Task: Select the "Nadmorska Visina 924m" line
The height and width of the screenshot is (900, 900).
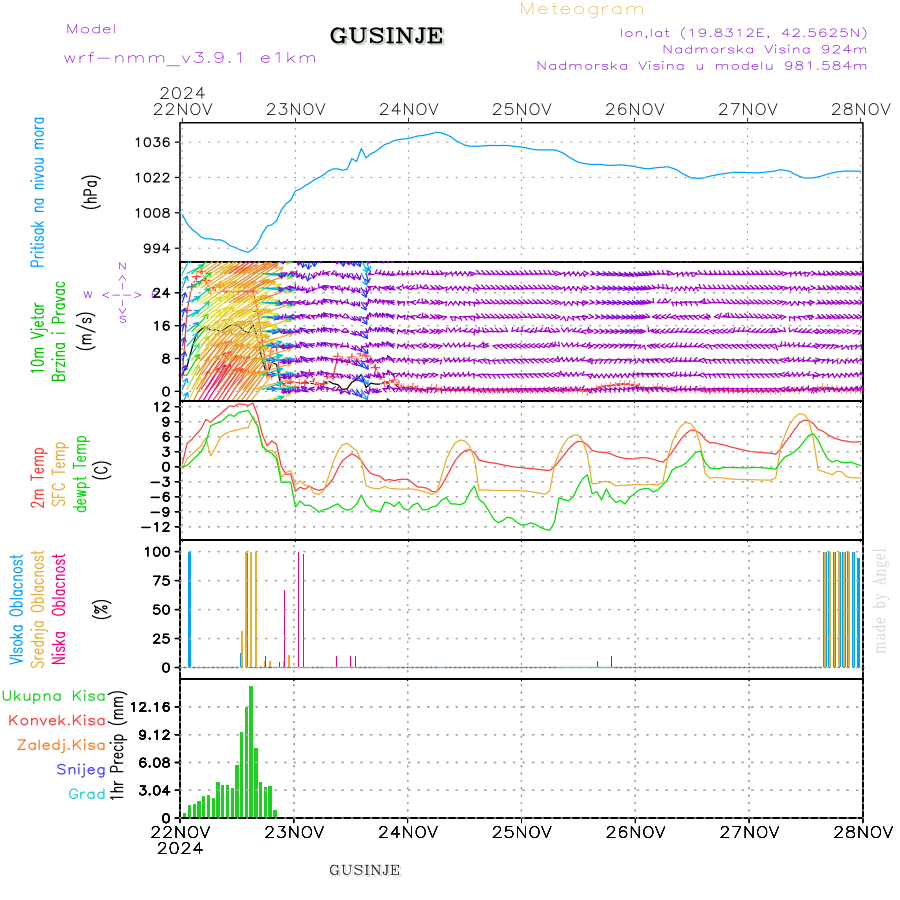Action: point(765,49)
